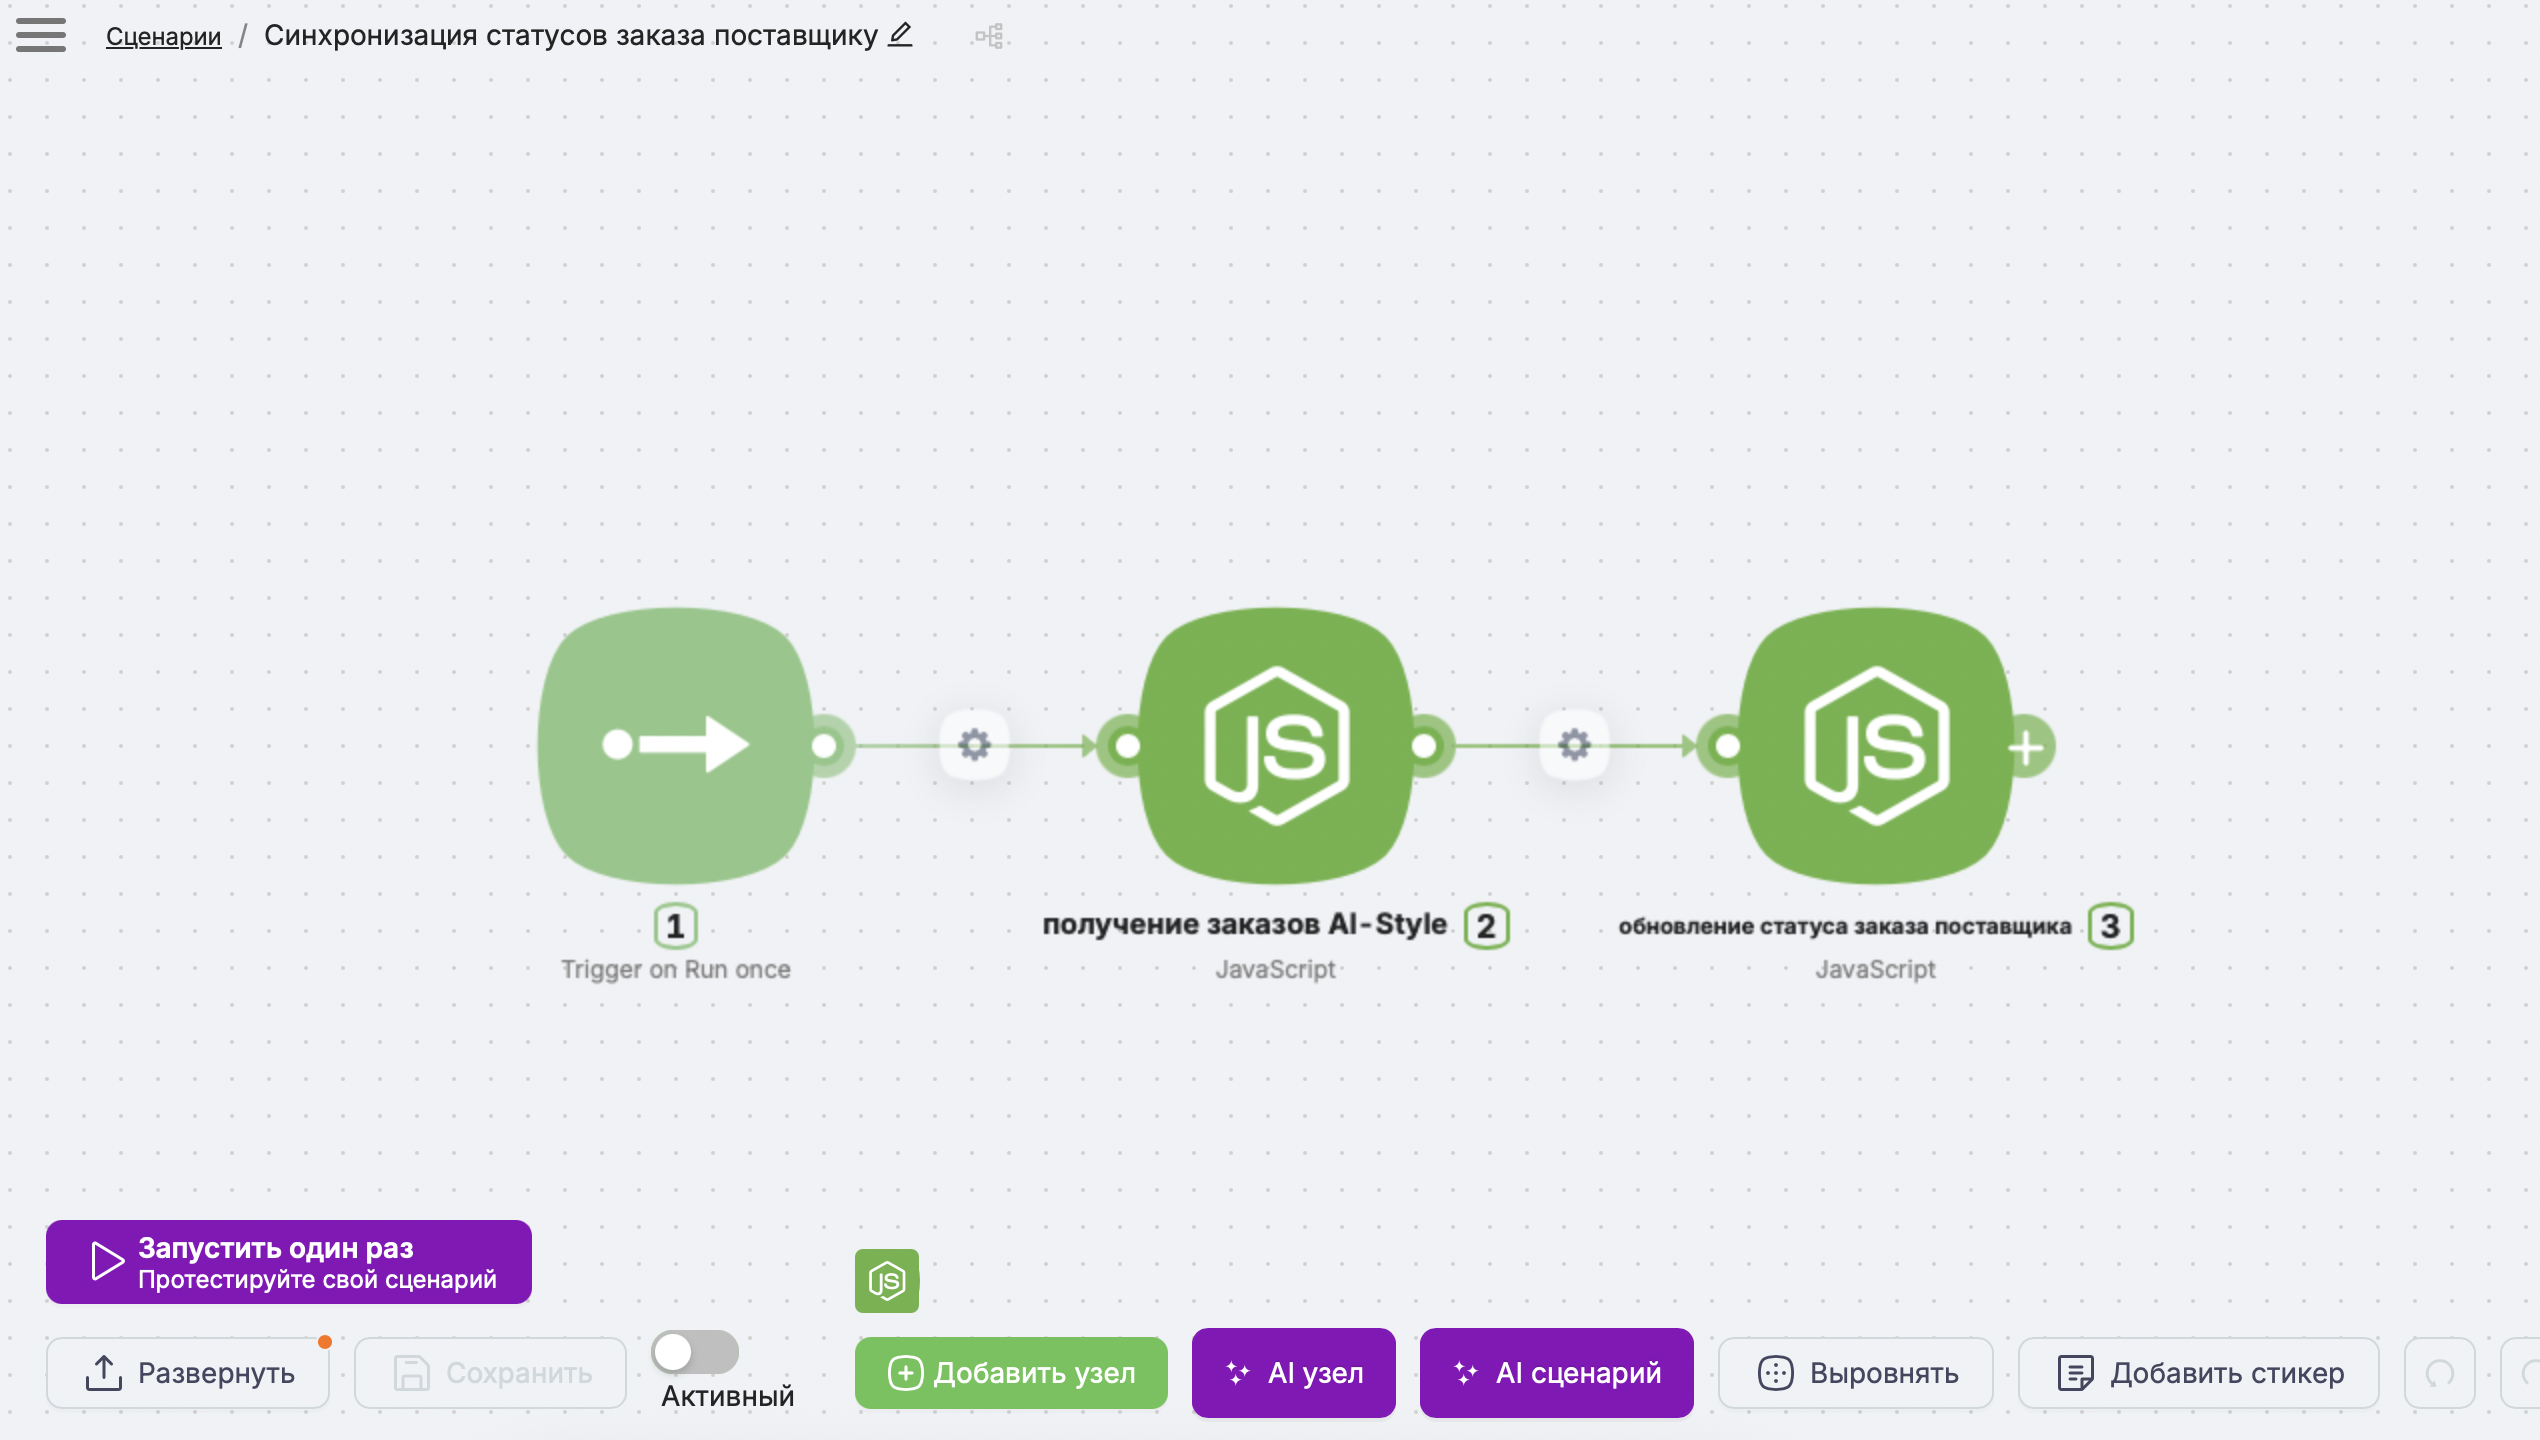
Task: Click the Развернуть deploy button
Action: 188,1373
